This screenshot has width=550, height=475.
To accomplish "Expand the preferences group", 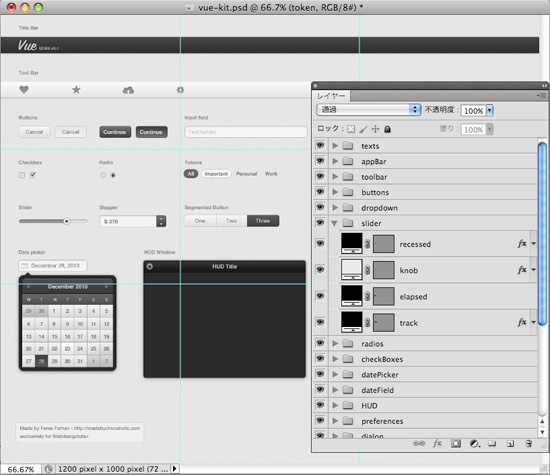I will [335, 421].
